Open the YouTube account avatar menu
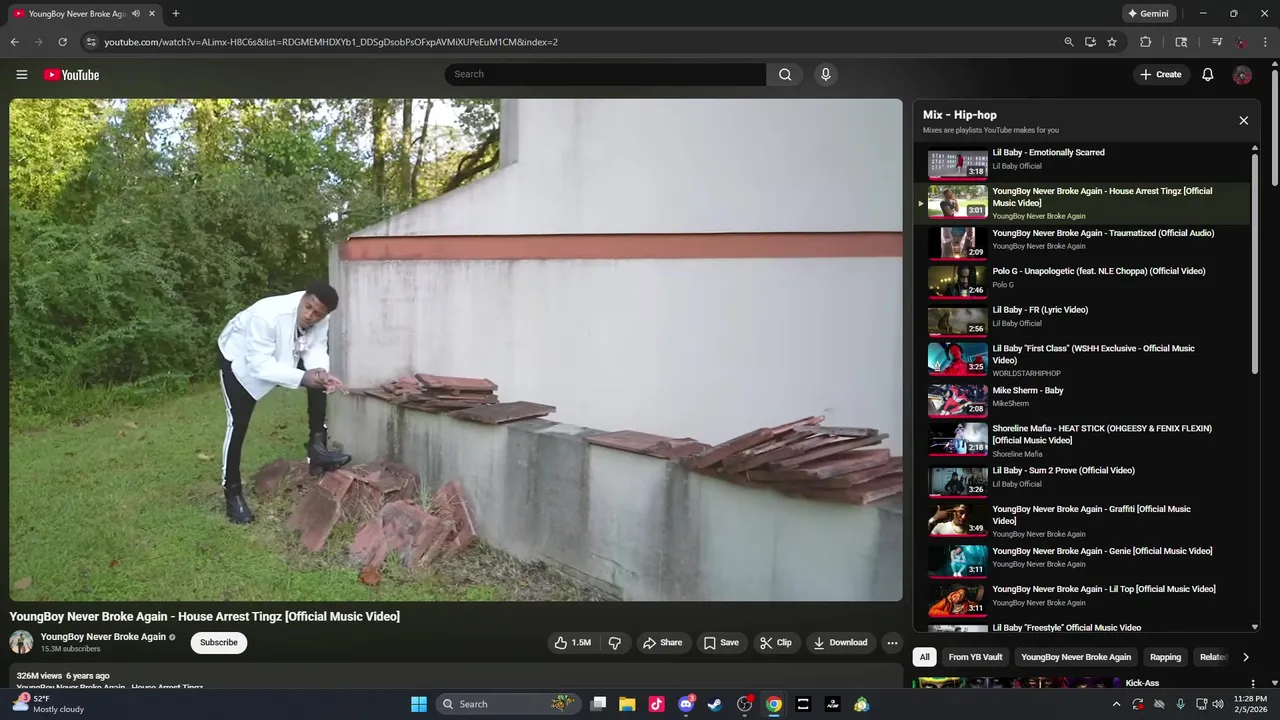This screenshot has height=720, width=1280. (x=1242, y=75)
